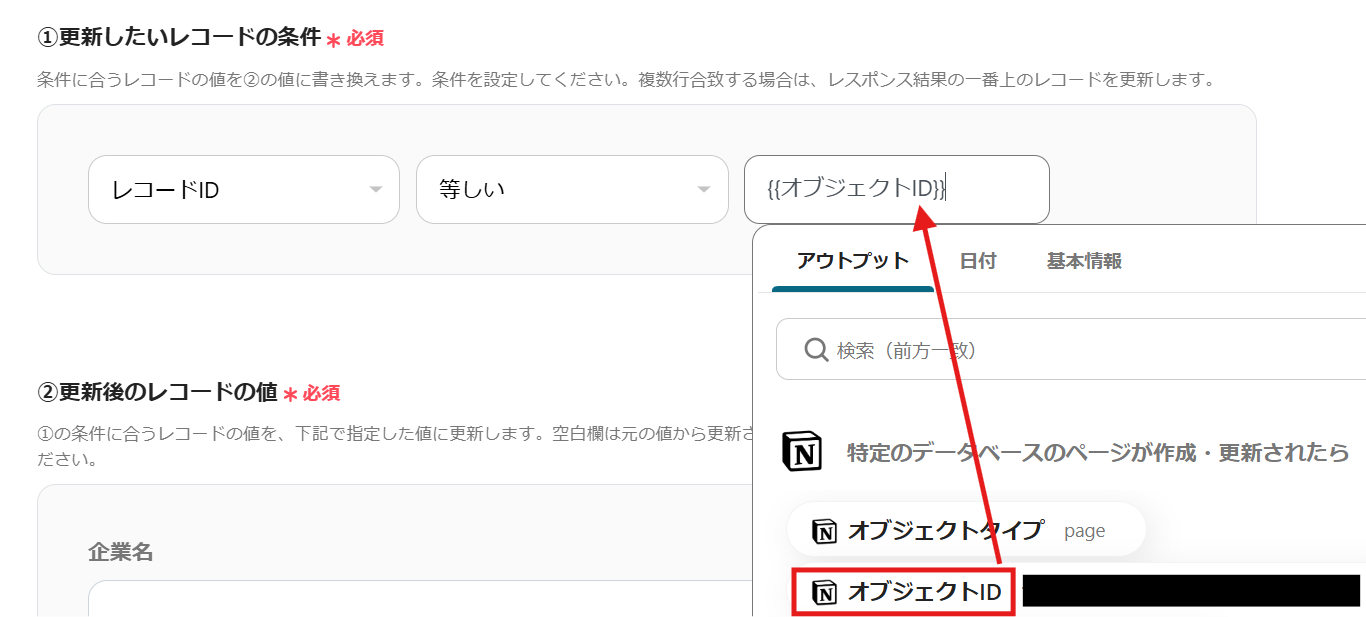Select the オブジェクトタイプ output chip
Image resolution: width=1366 pixels, height=617 pixels.
965,530
